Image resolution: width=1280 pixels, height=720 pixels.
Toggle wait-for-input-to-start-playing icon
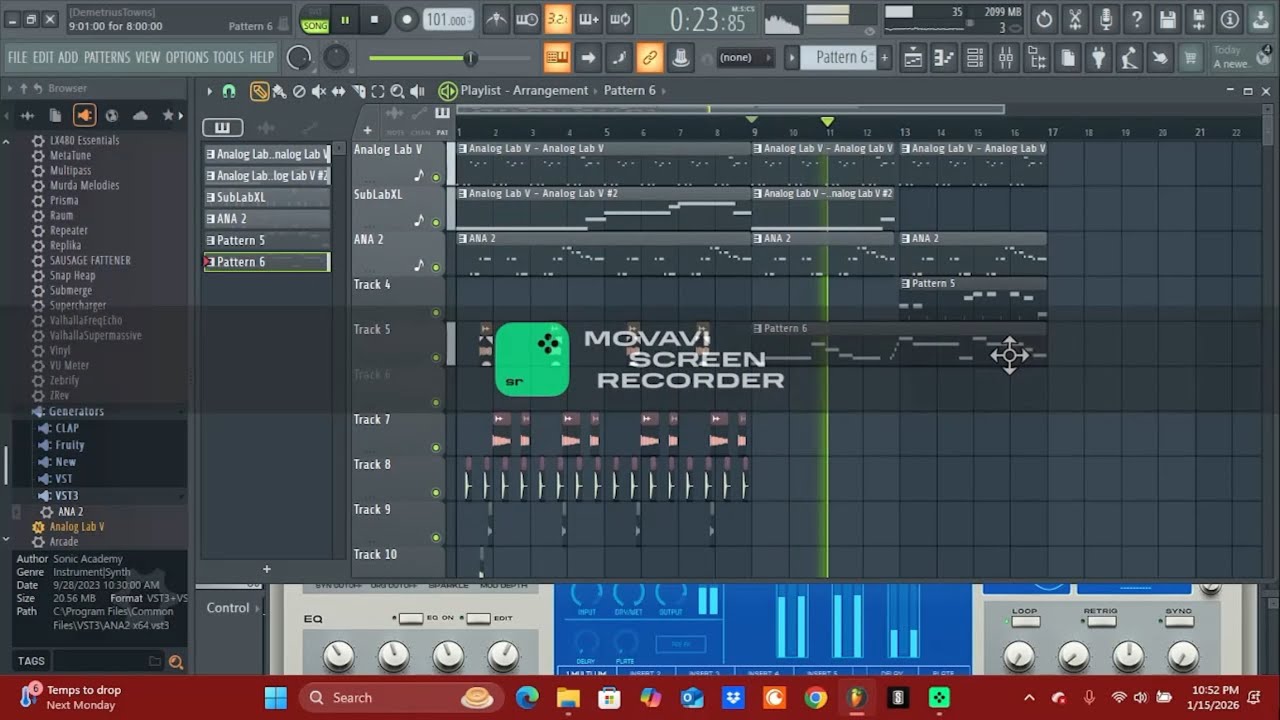pyautogui.click(x=527, y=19)
